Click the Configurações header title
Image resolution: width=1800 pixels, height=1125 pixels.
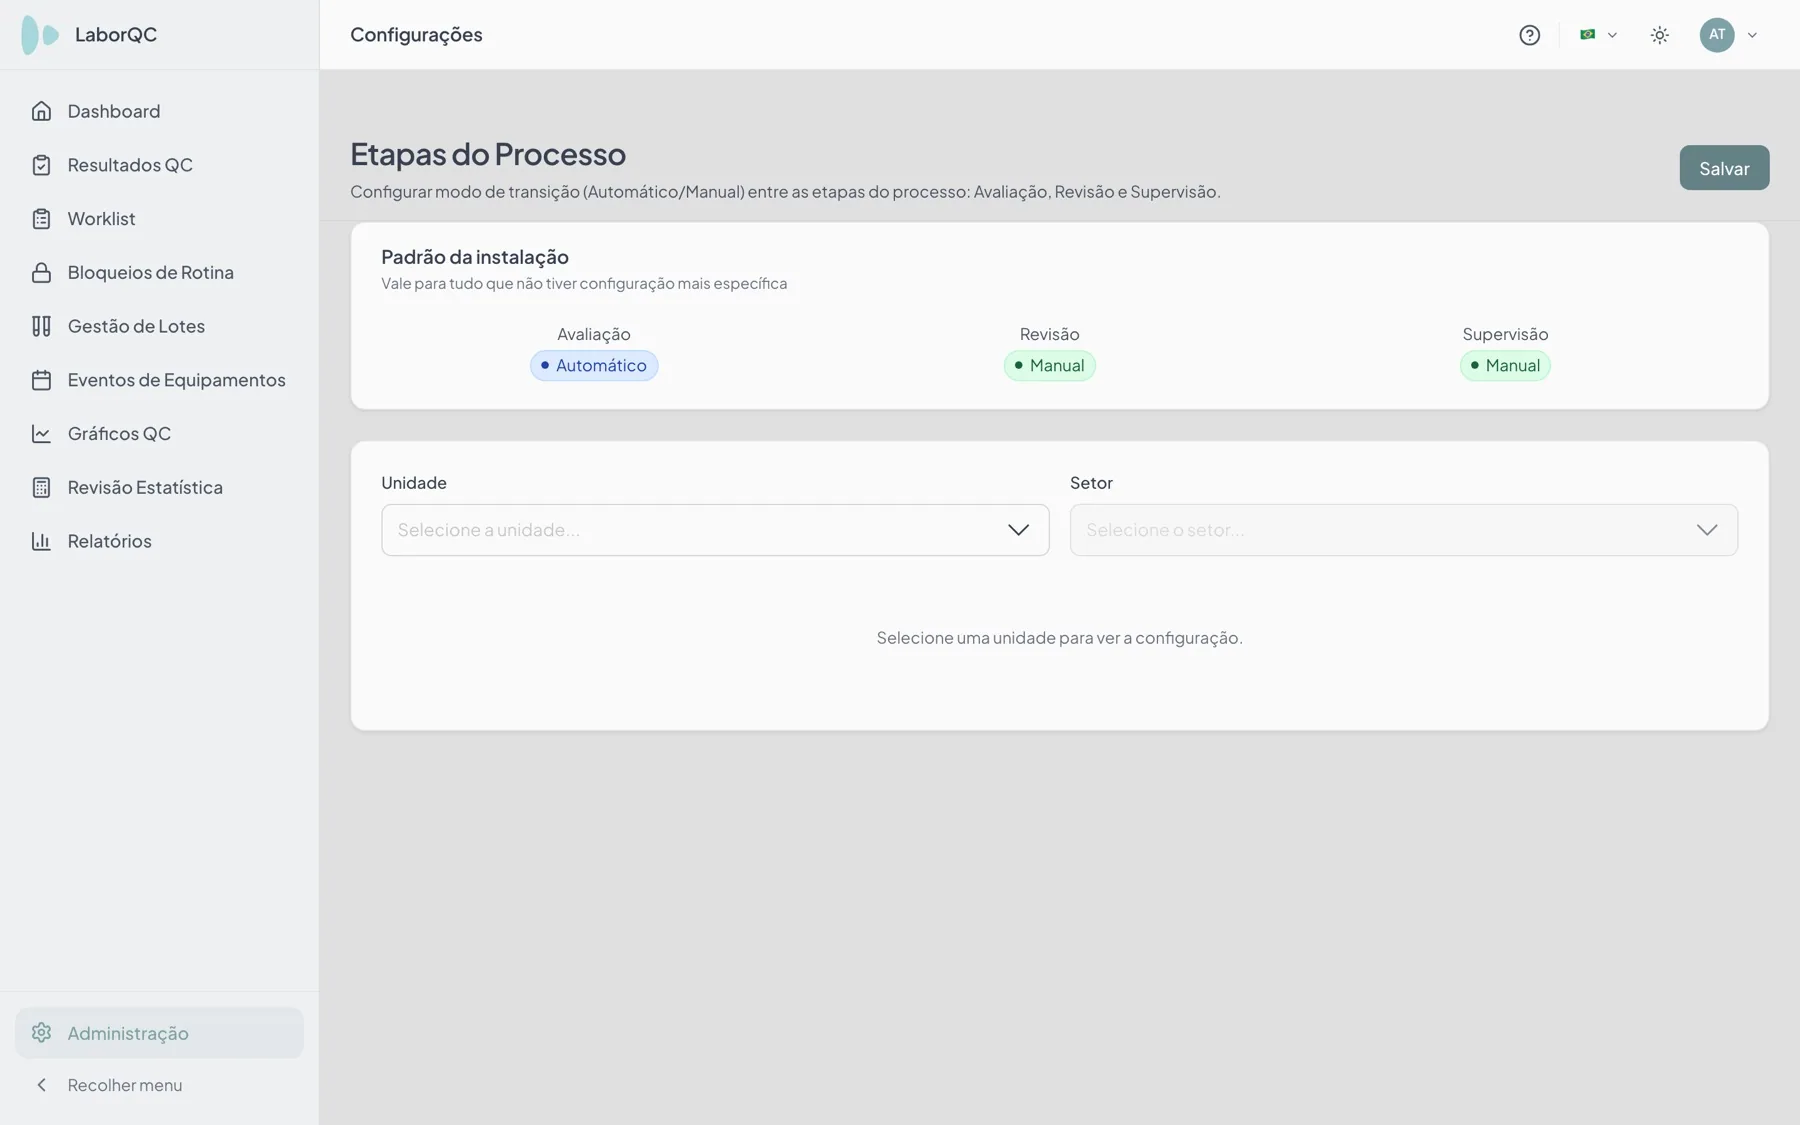[416, 35]
